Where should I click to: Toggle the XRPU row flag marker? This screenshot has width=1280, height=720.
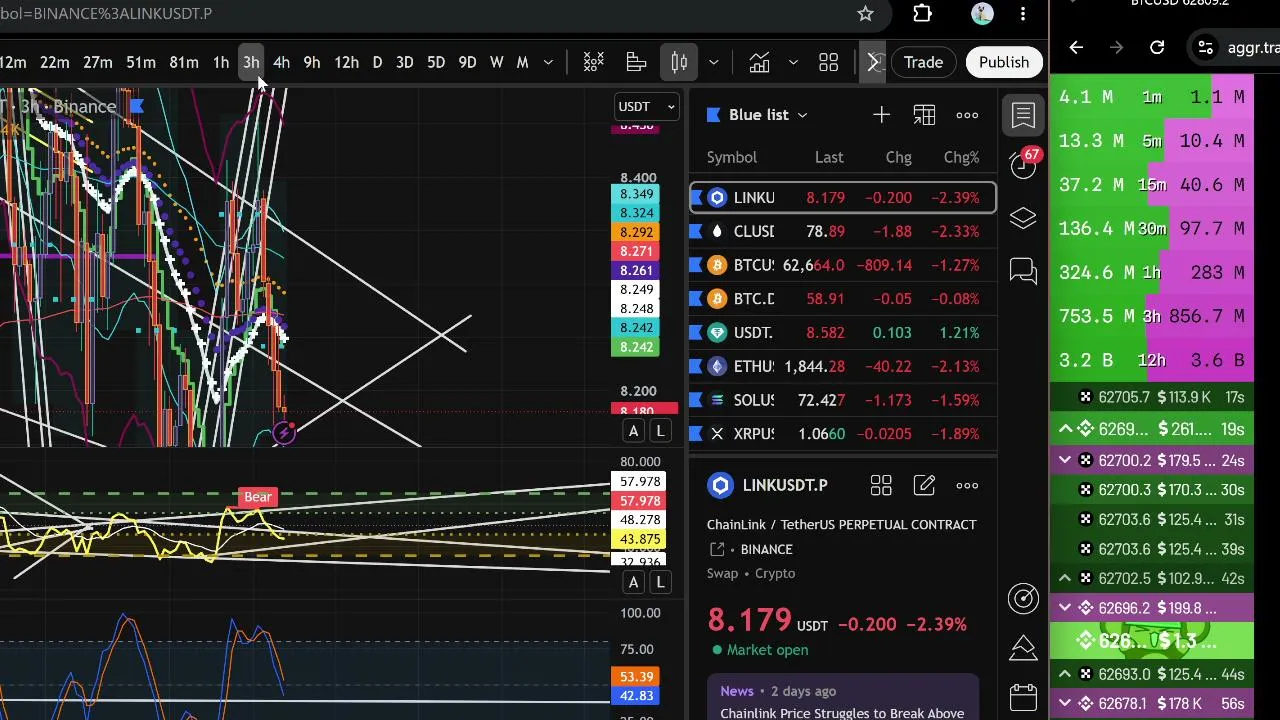pyautogui.click(x=696, y=434)
